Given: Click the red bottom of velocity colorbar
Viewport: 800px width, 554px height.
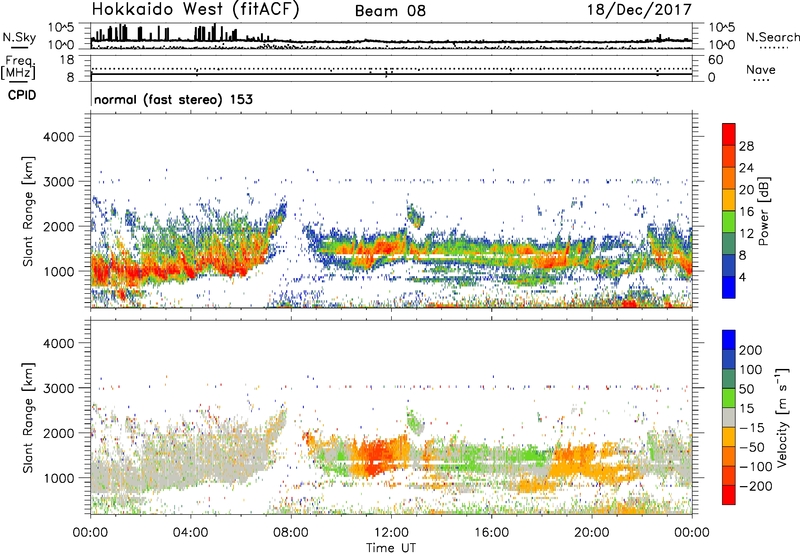Looking at the screenshot, I should pyautogui.click(x=729, y=495).
